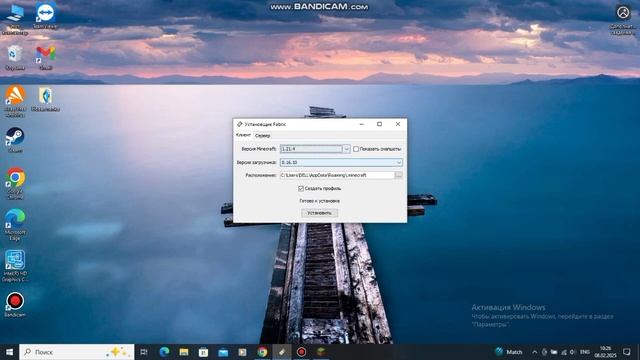Open the loader version dropdown showing 0.16.10
640x360 pixels.
click(341, 162)
